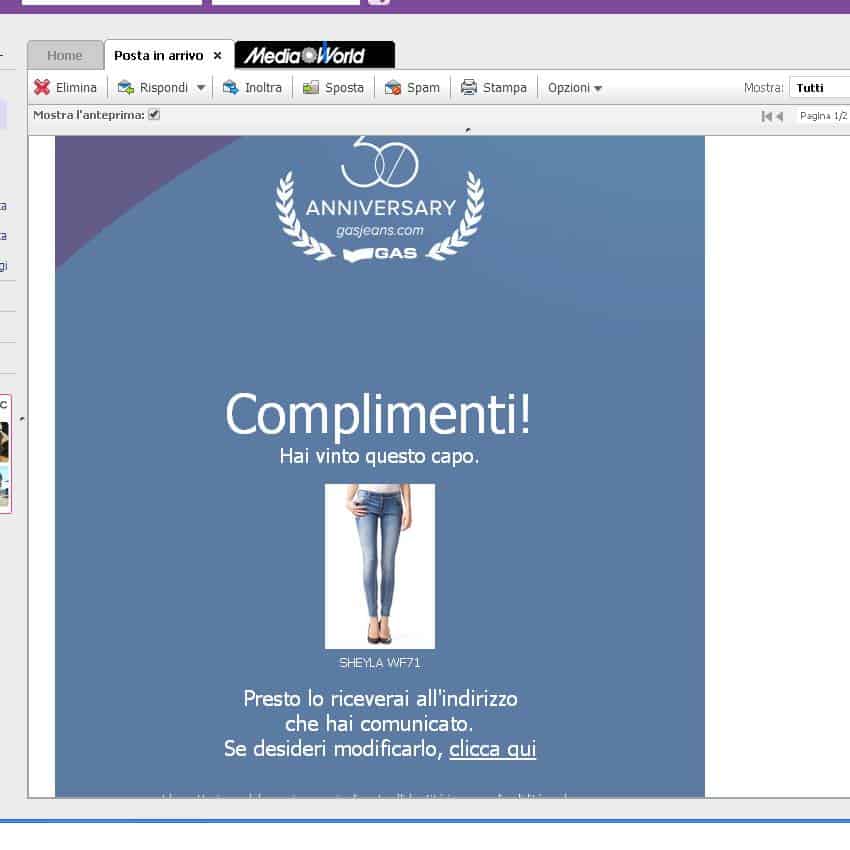Click the preview pane collapse handle above email
The width and height of the screenshot is (850, 850).
point(467,130)
